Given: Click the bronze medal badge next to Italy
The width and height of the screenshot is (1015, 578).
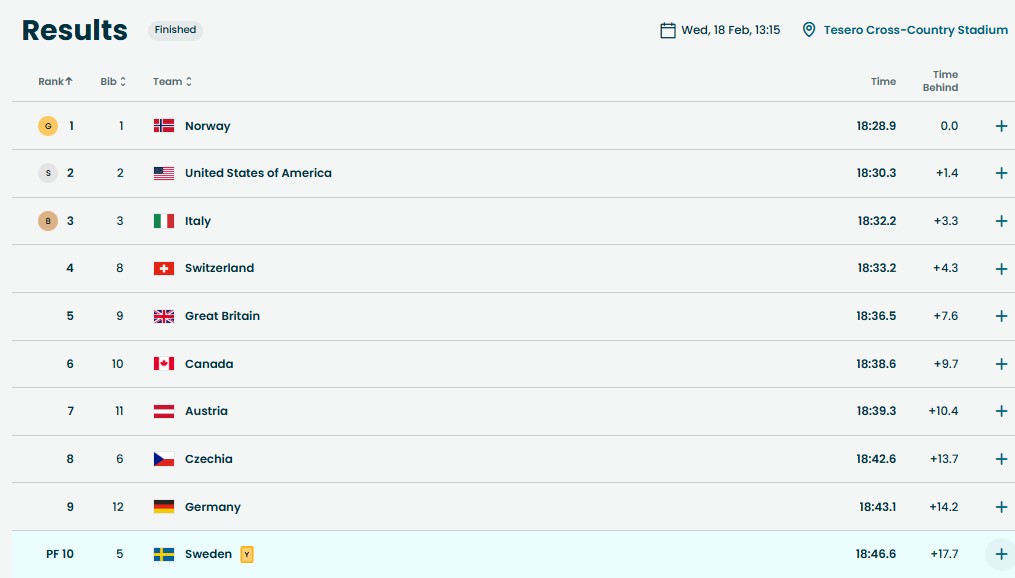Looking at the screenshot, I should [x=48, y=221].
